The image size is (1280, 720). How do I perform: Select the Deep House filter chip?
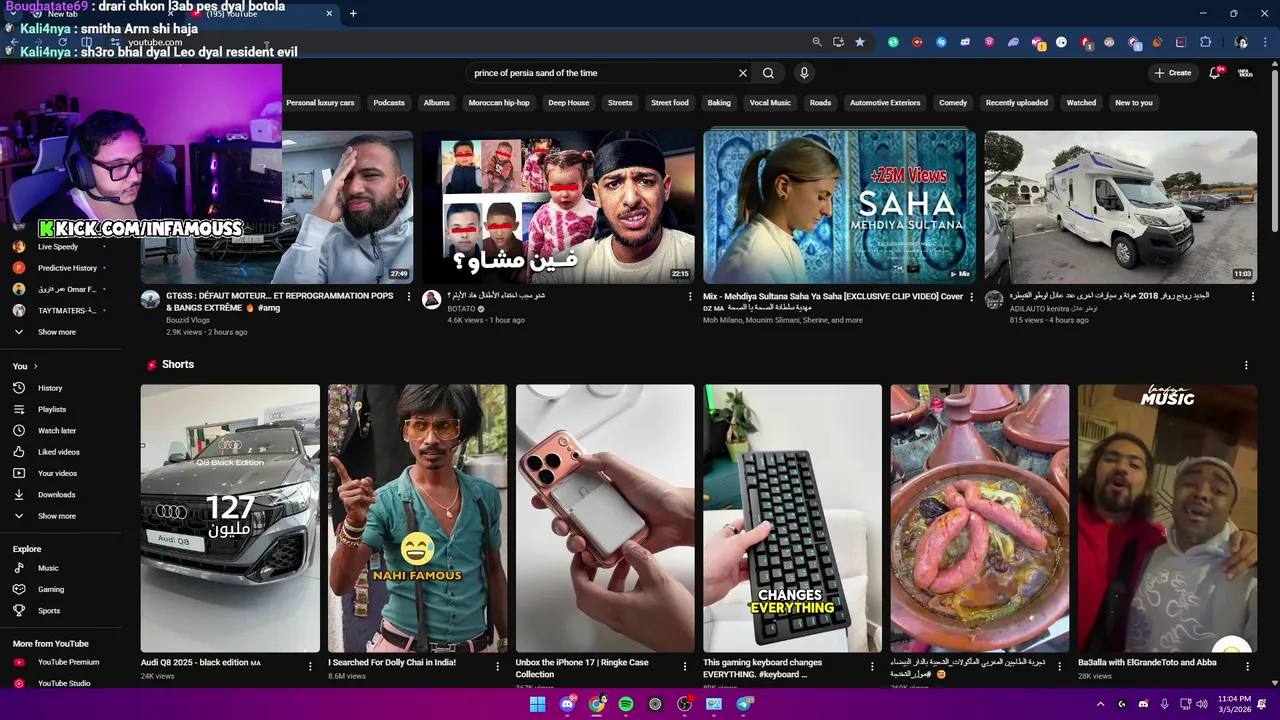(x=568, y=103)
